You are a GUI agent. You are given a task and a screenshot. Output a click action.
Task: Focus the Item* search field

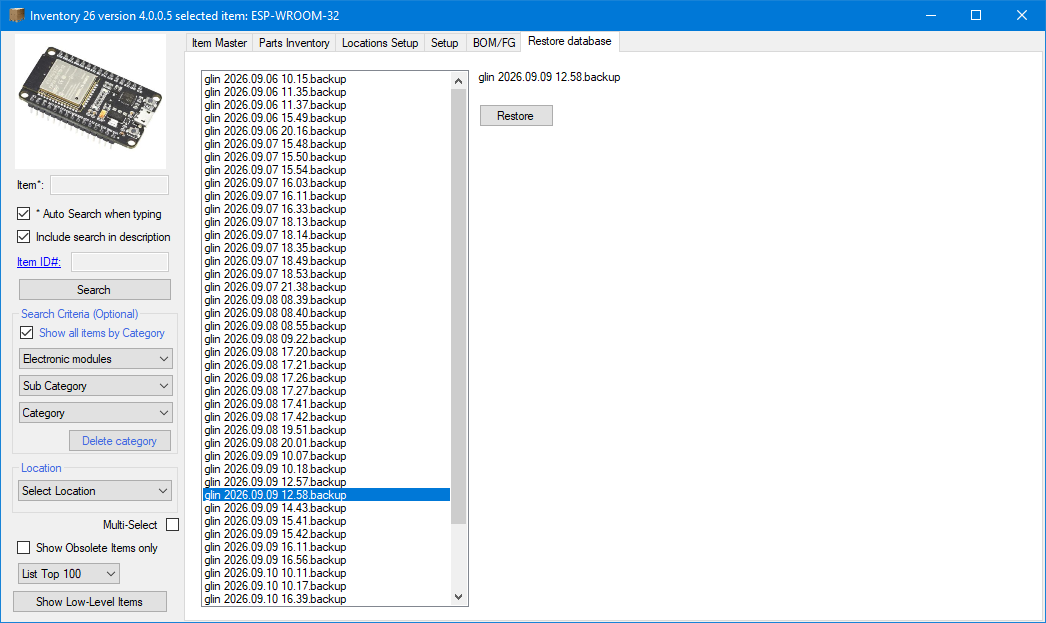click(x=109, y=185)
